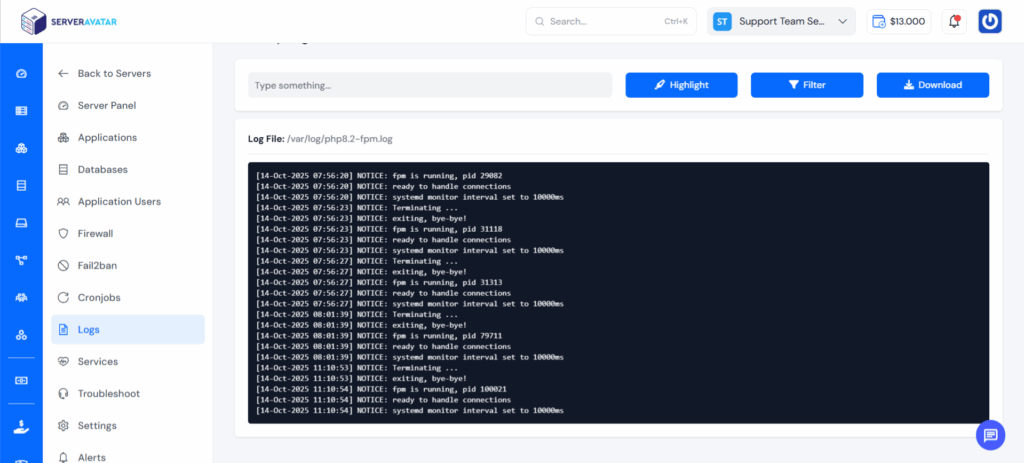Screen dimensions: 1024x463
Task: Open the hand-with-dollar icon in blue rail
Action: (x=21, y=426)
